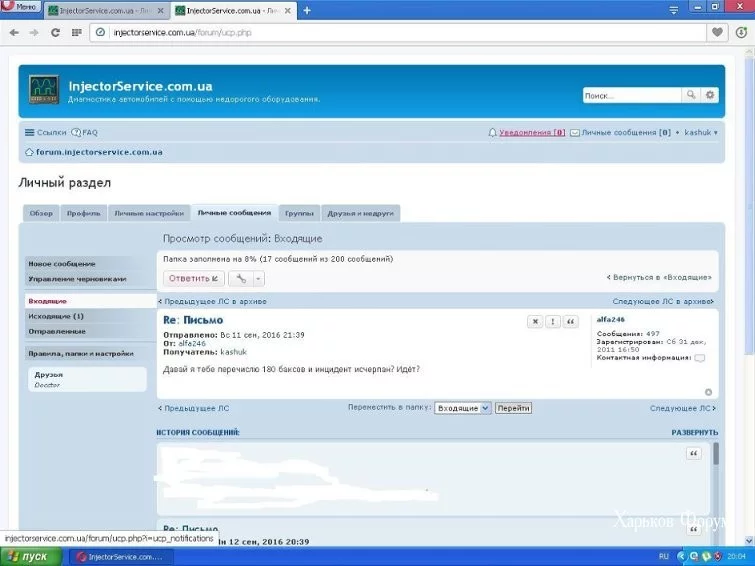Close the active InjectorService browser tab

(287, 11)
